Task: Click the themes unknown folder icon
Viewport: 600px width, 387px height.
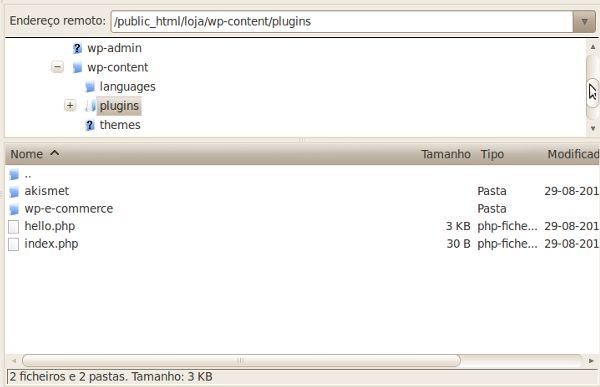Action: [90, 125]
